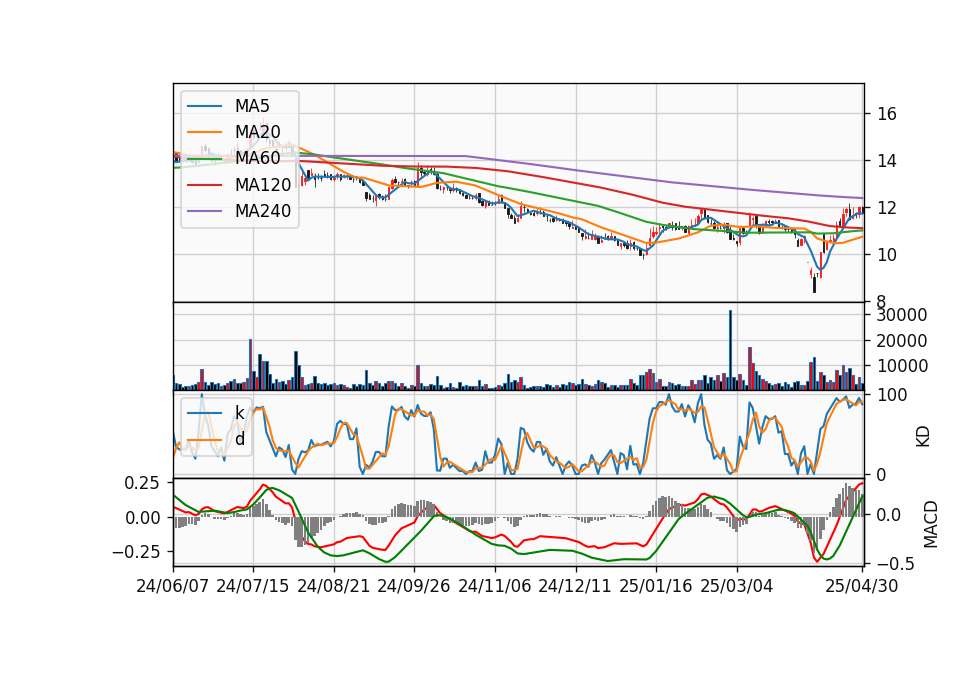Click the 25/04/30 date axis label

point(862,586)
